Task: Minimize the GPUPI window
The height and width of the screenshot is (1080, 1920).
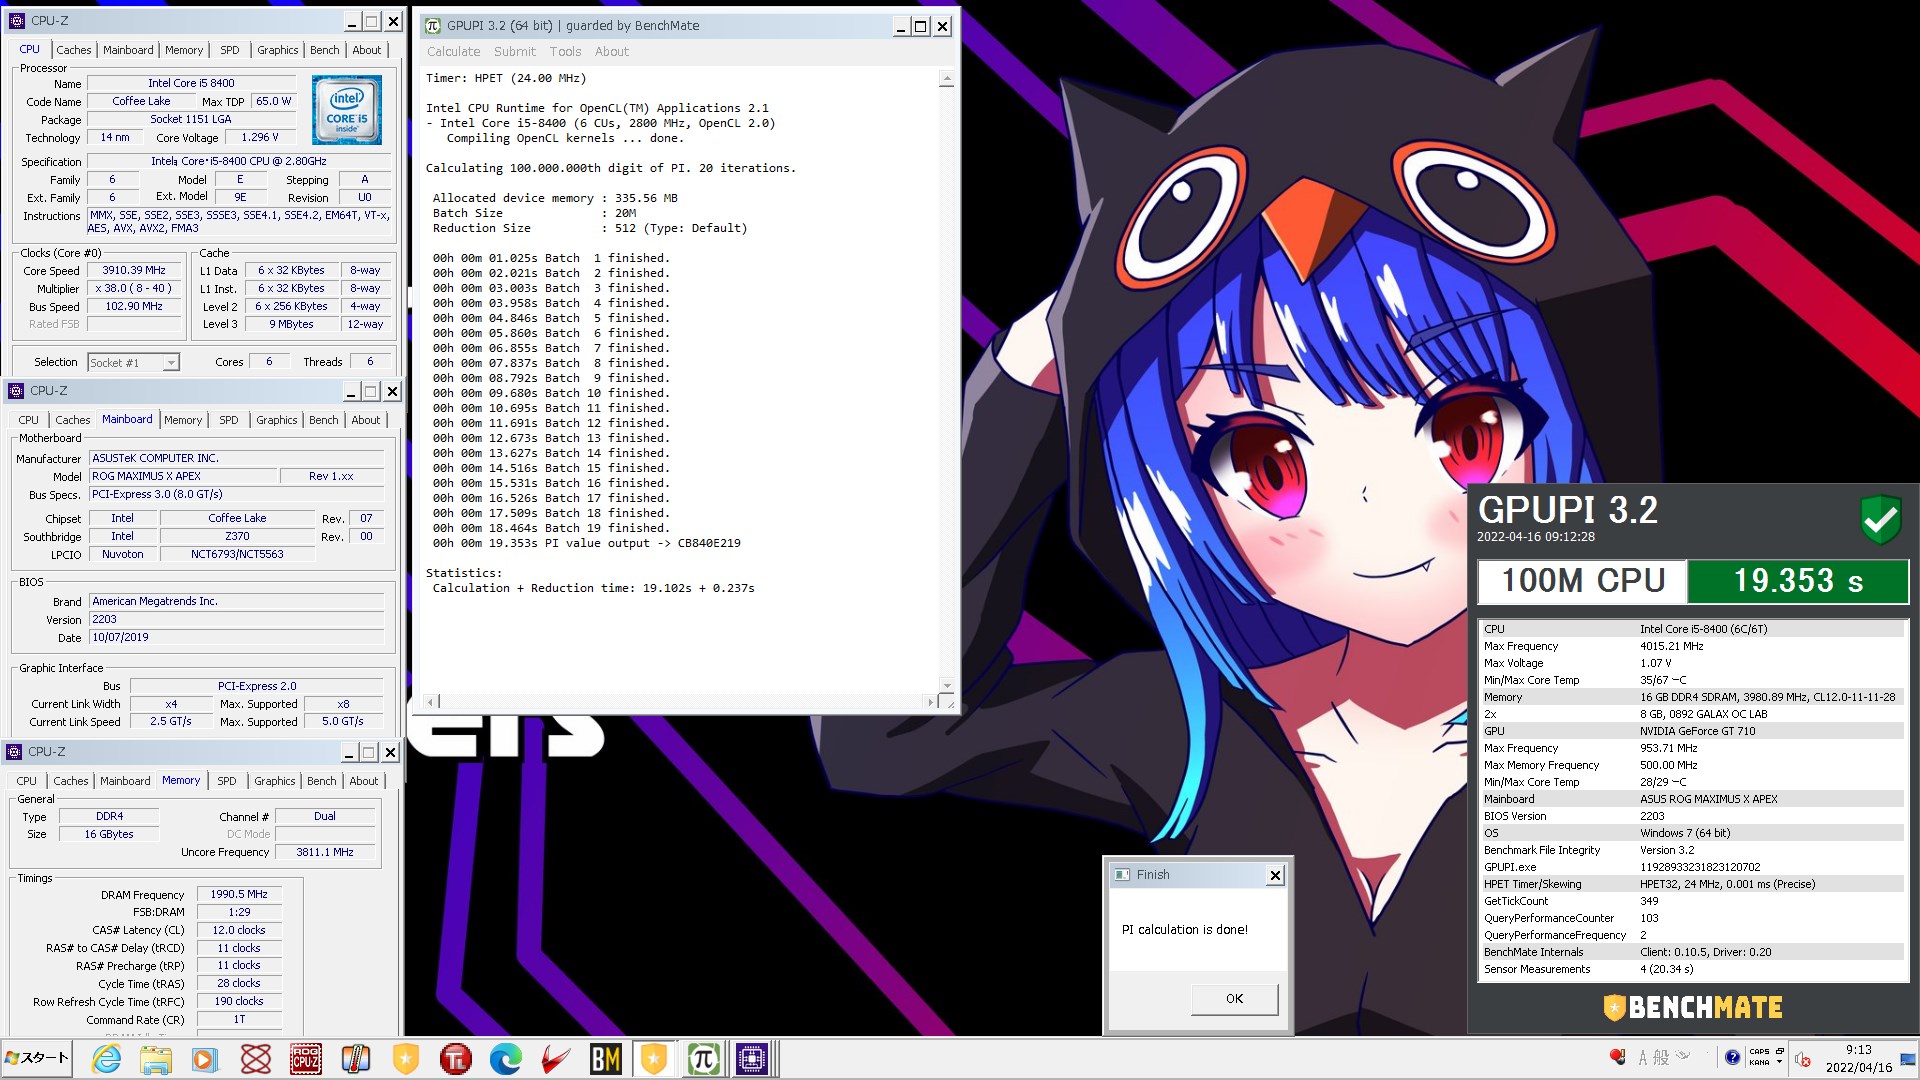Action: [900, 27]
